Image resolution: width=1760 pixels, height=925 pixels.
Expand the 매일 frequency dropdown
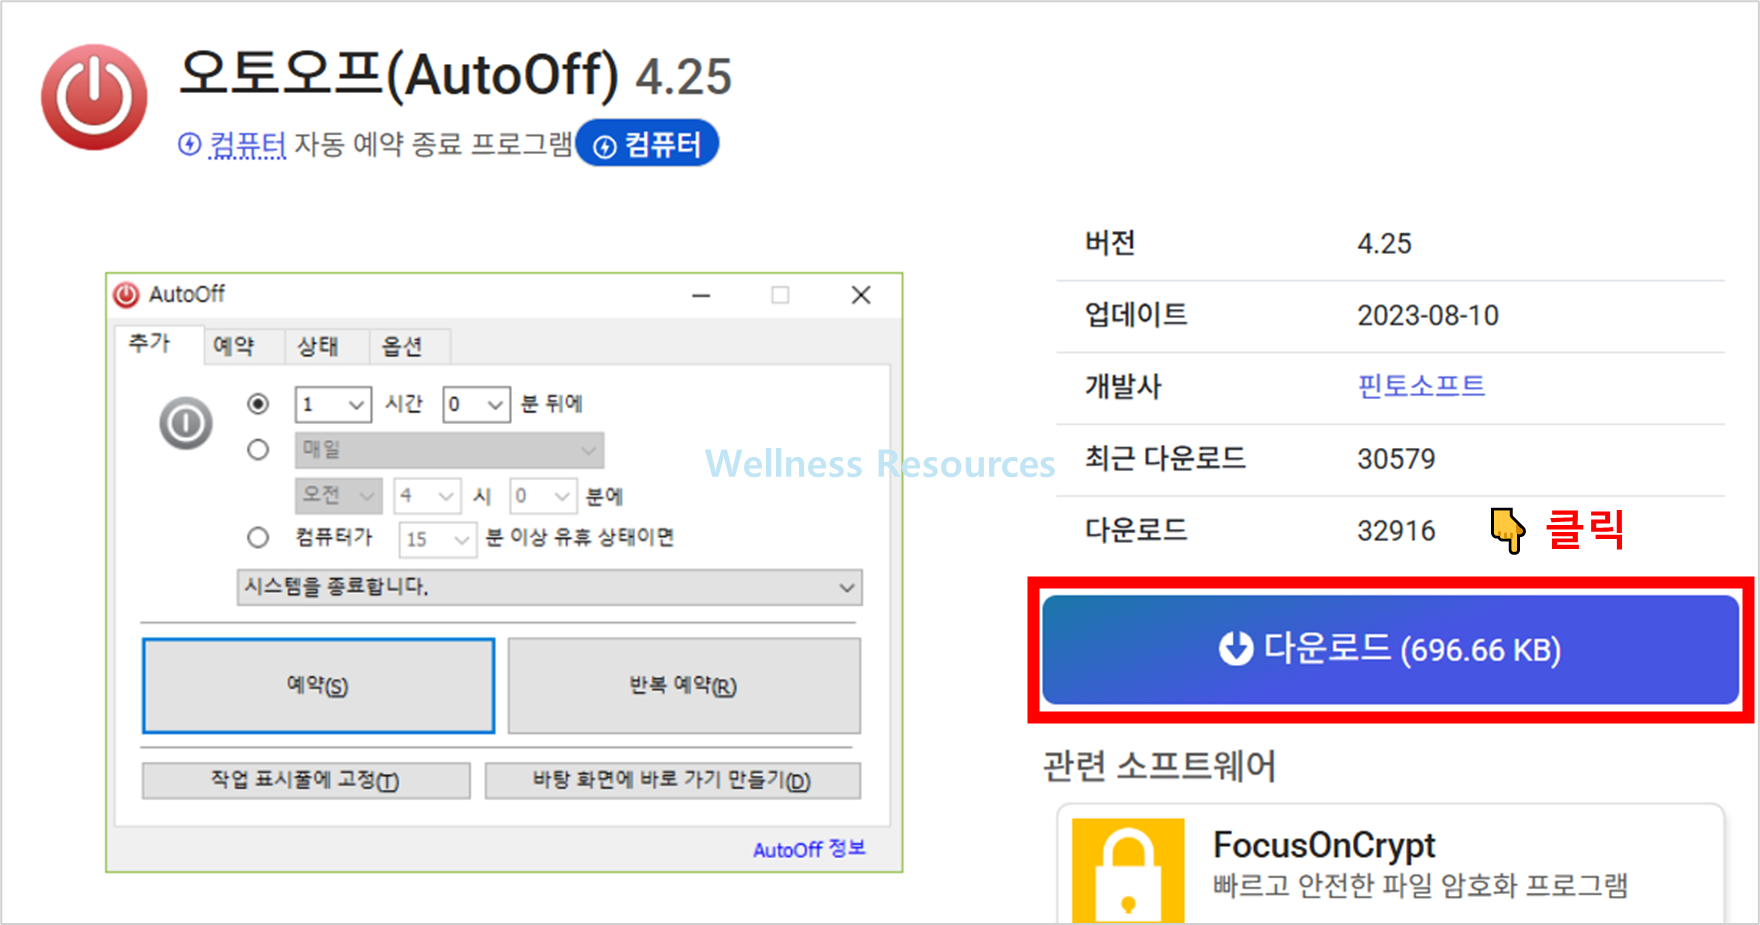[449, 450]
